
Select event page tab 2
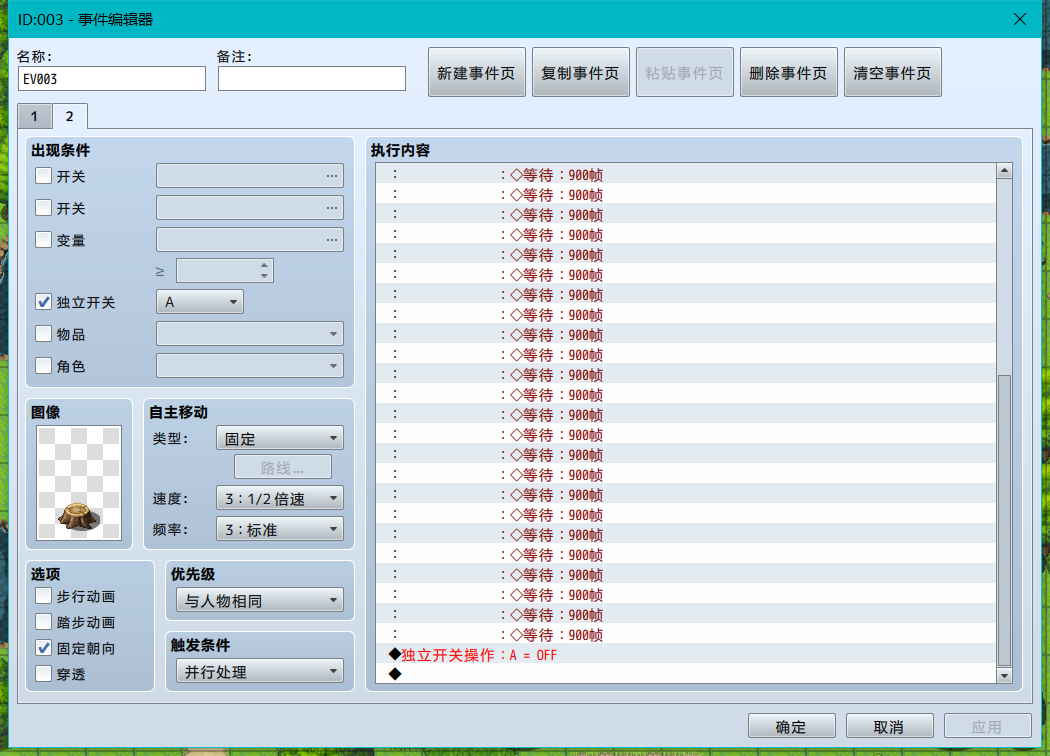tap(70, 116)
